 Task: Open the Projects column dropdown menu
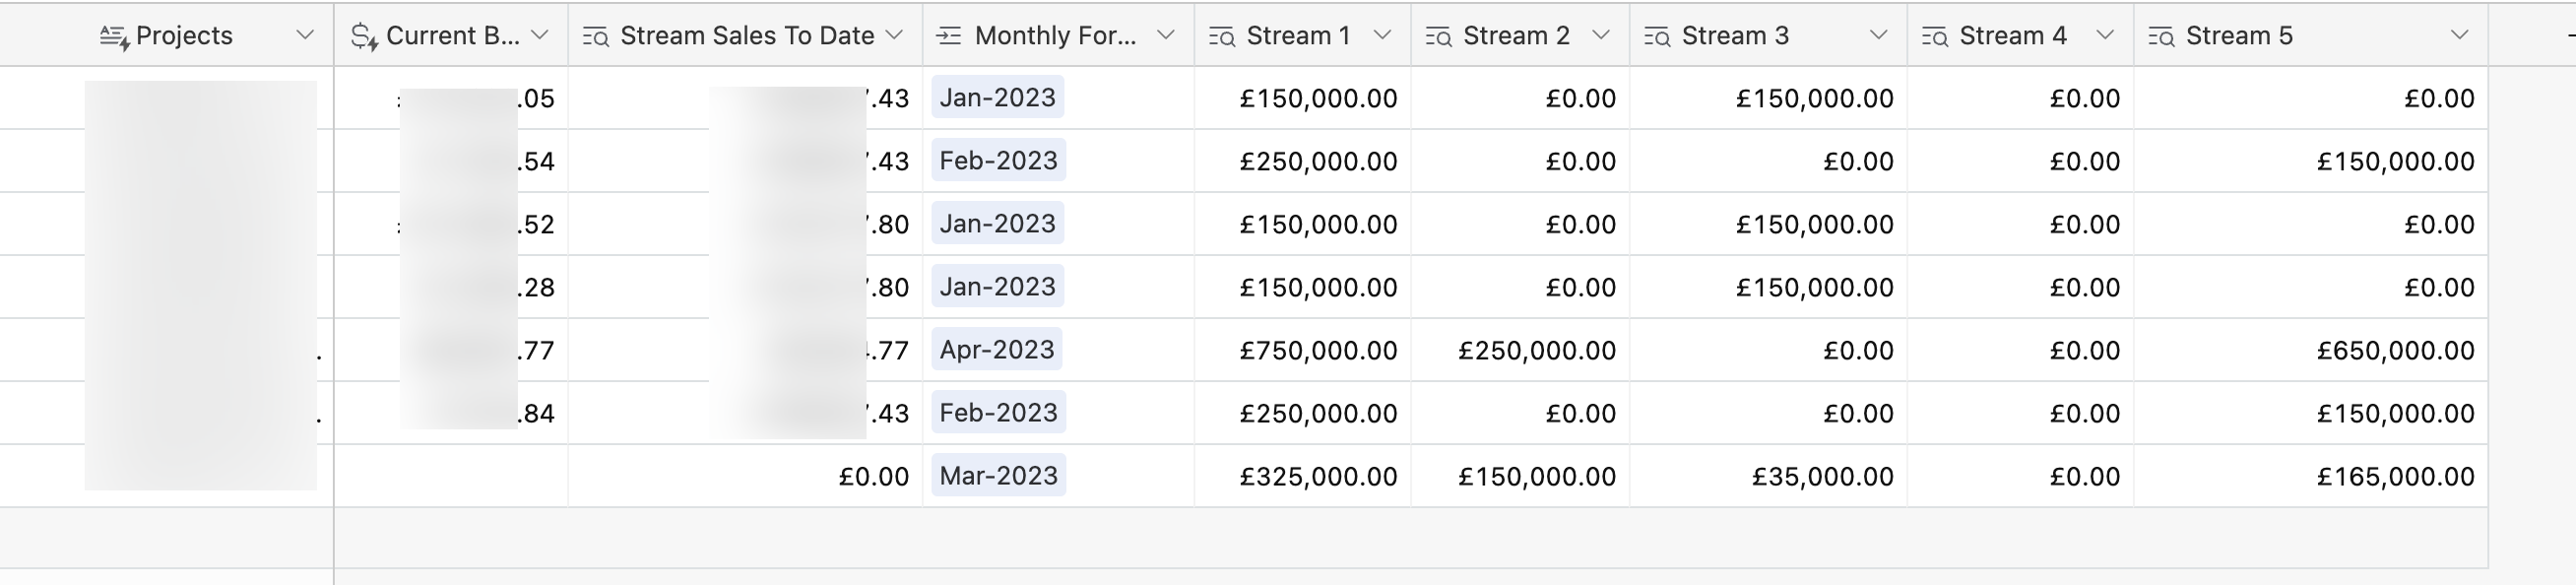click(305, 35)
